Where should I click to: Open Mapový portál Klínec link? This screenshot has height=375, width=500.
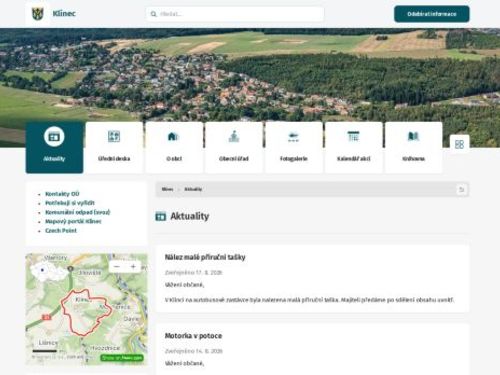click(73, 221)
